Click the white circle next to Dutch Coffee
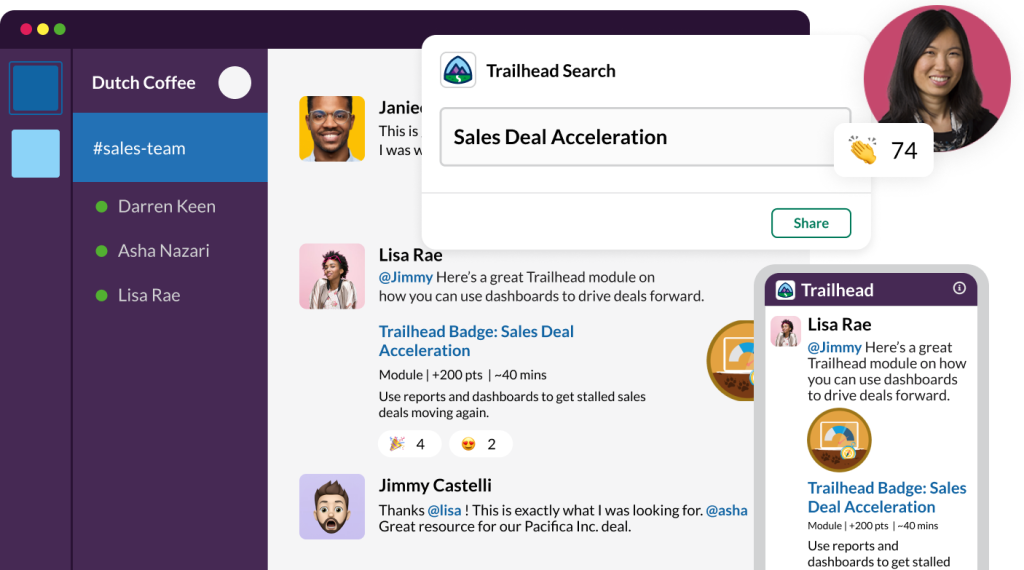The image size is (1024, 570). tap(234, 83)
